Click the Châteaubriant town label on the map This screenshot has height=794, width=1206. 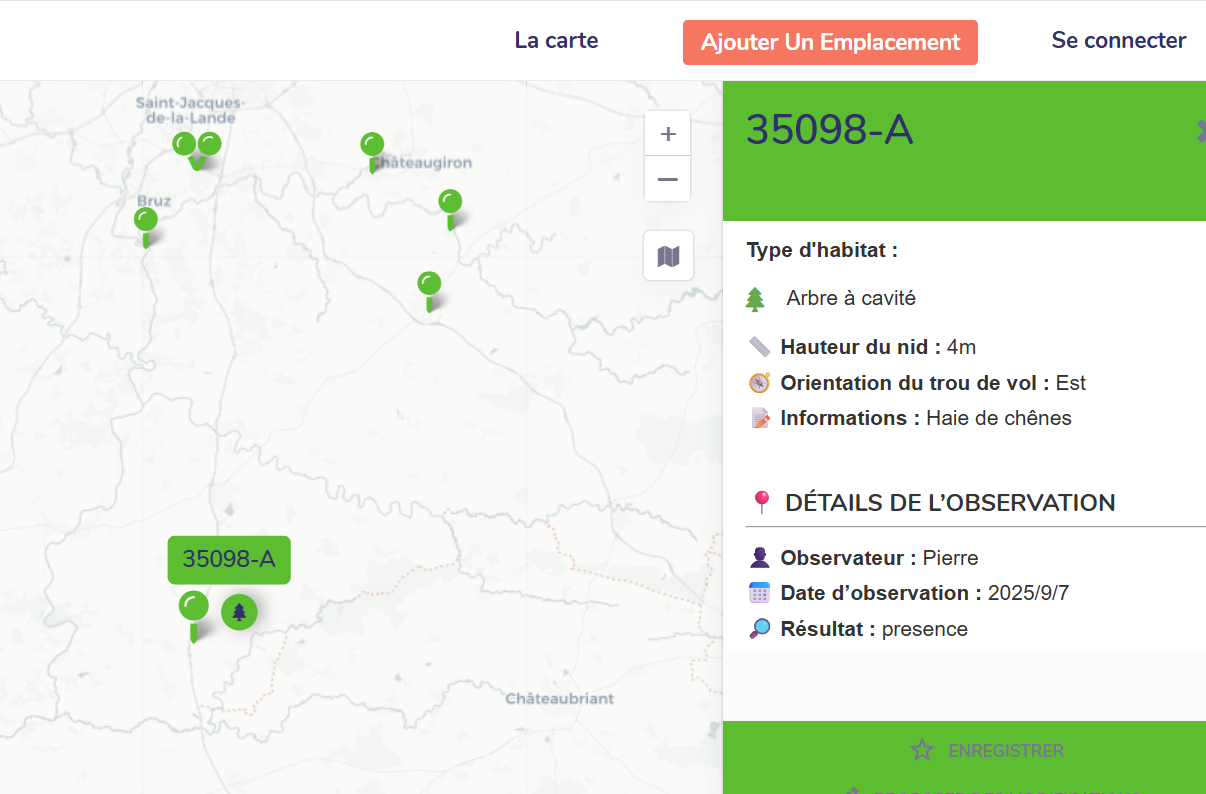[559, 698]
